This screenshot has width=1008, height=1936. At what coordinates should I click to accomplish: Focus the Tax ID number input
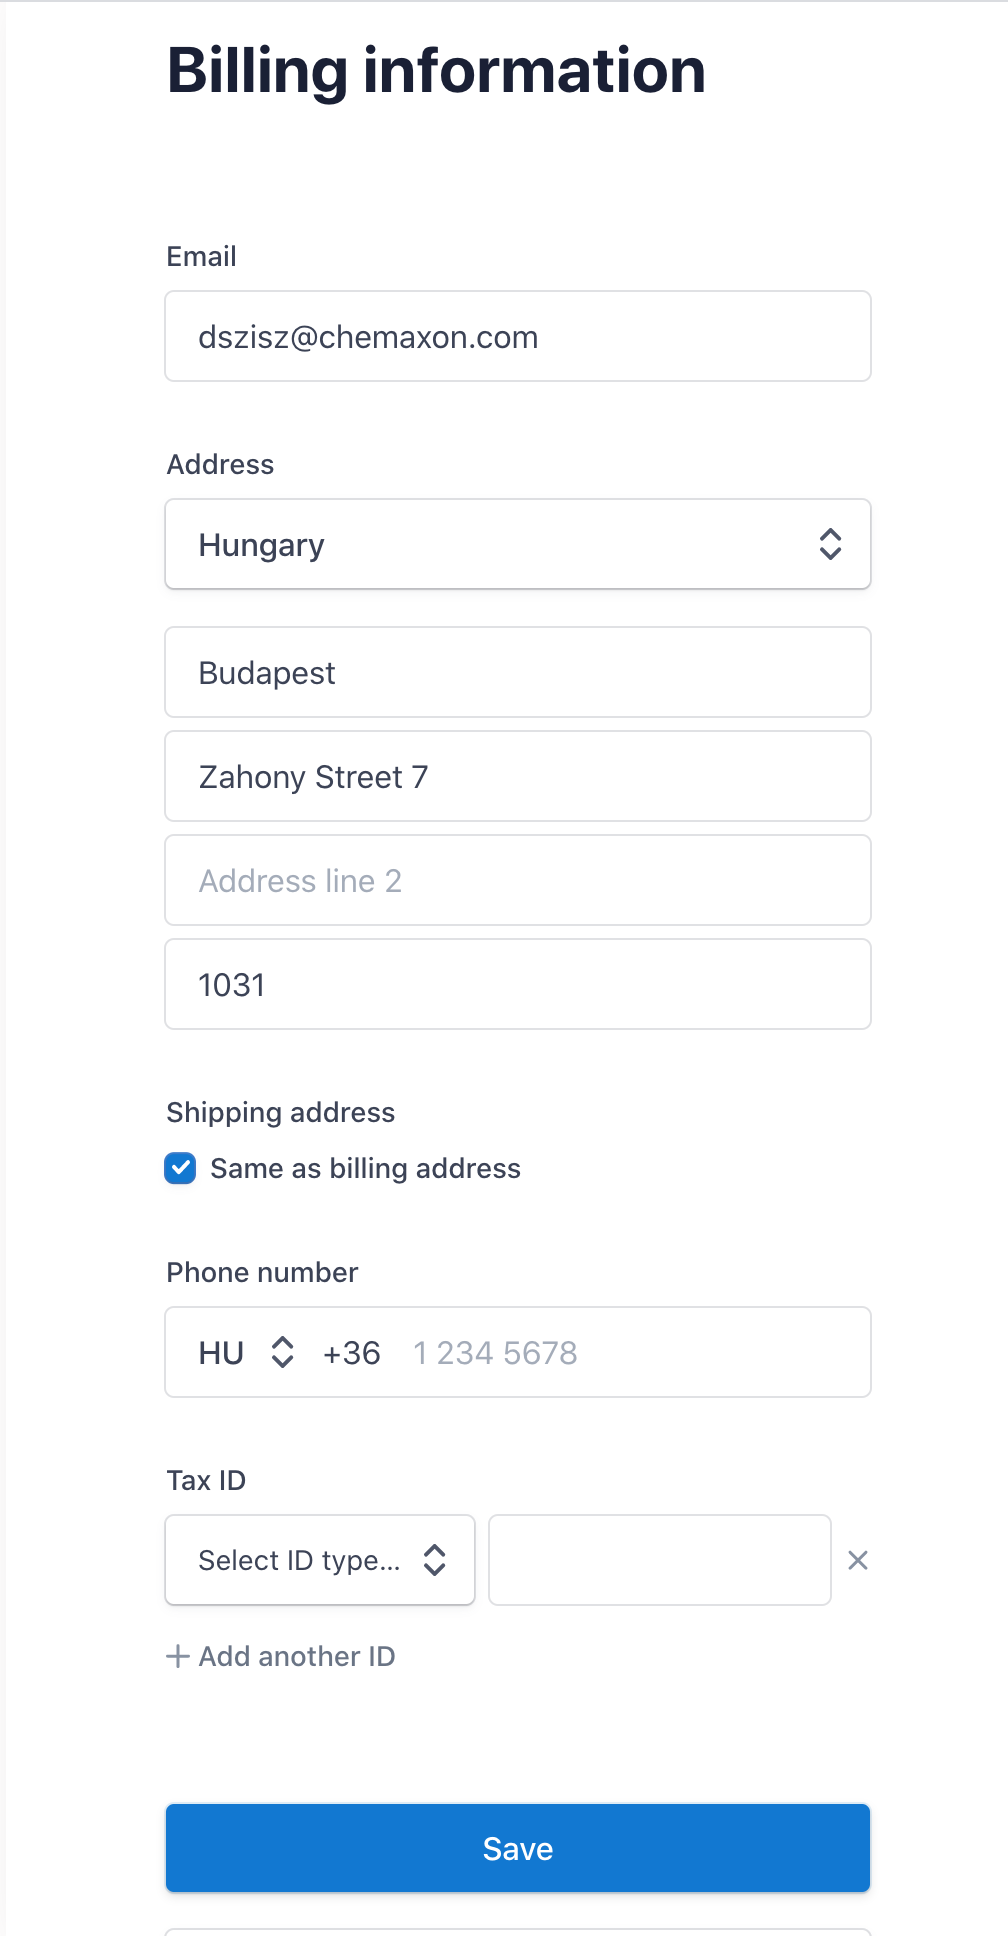point(660,1560)
